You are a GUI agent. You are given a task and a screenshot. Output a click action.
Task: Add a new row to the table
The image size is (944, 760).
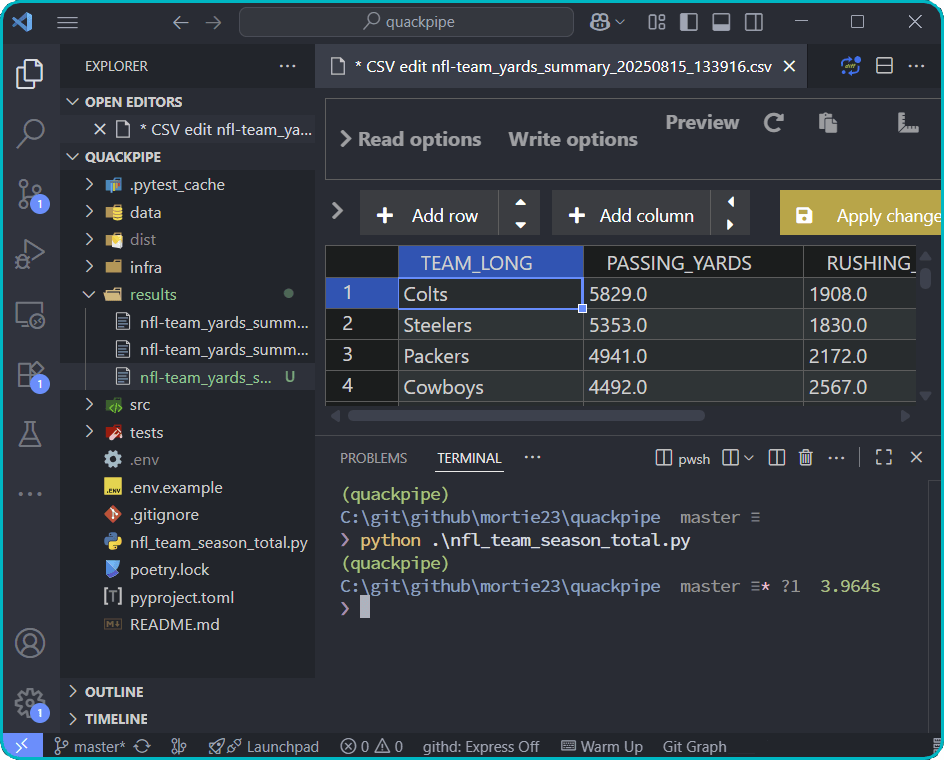[x=429, y=213]
